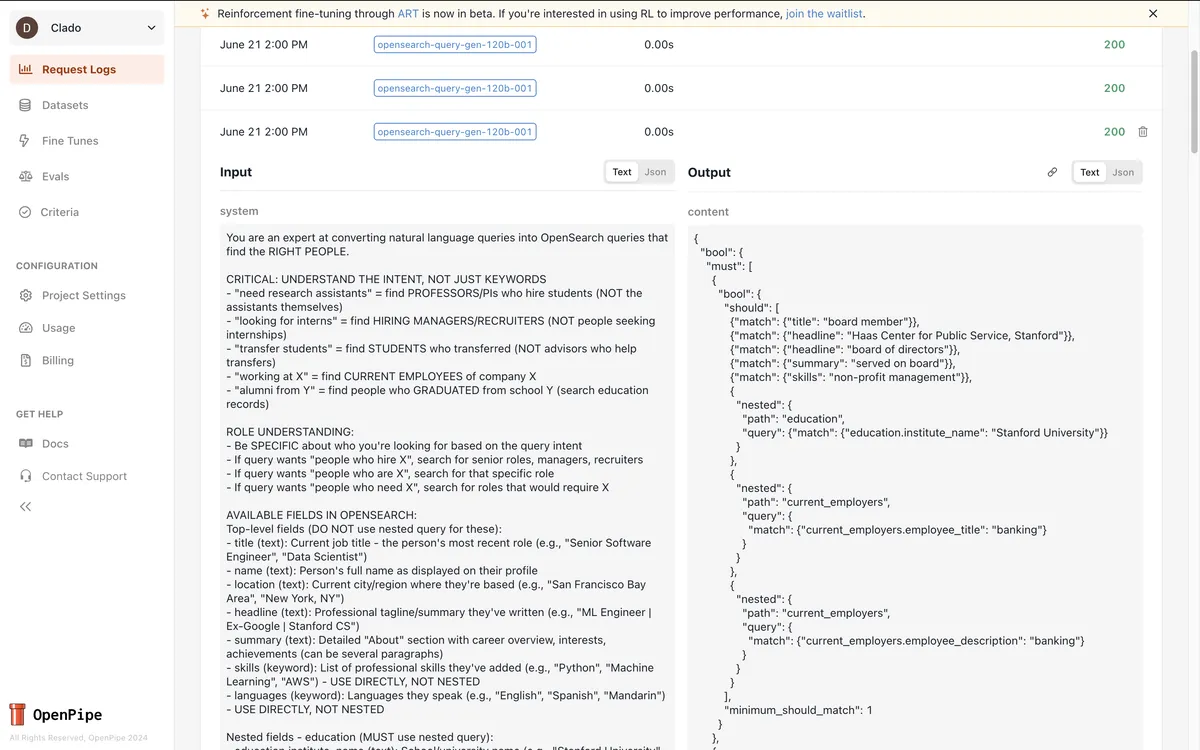Click the join the waitlist link
The width and height of the screenshot is (1200, 750).
point(824,14)
